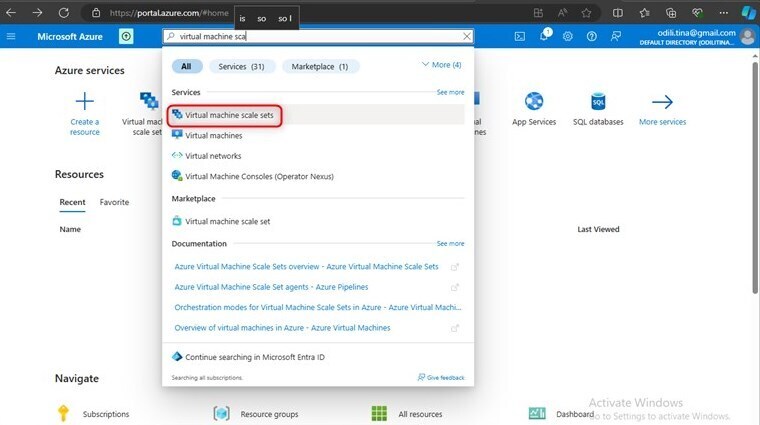Screen dimensions: 760x425
Task: Select the All filter pill
Action: pyautogui.click(x=187, y=66)
